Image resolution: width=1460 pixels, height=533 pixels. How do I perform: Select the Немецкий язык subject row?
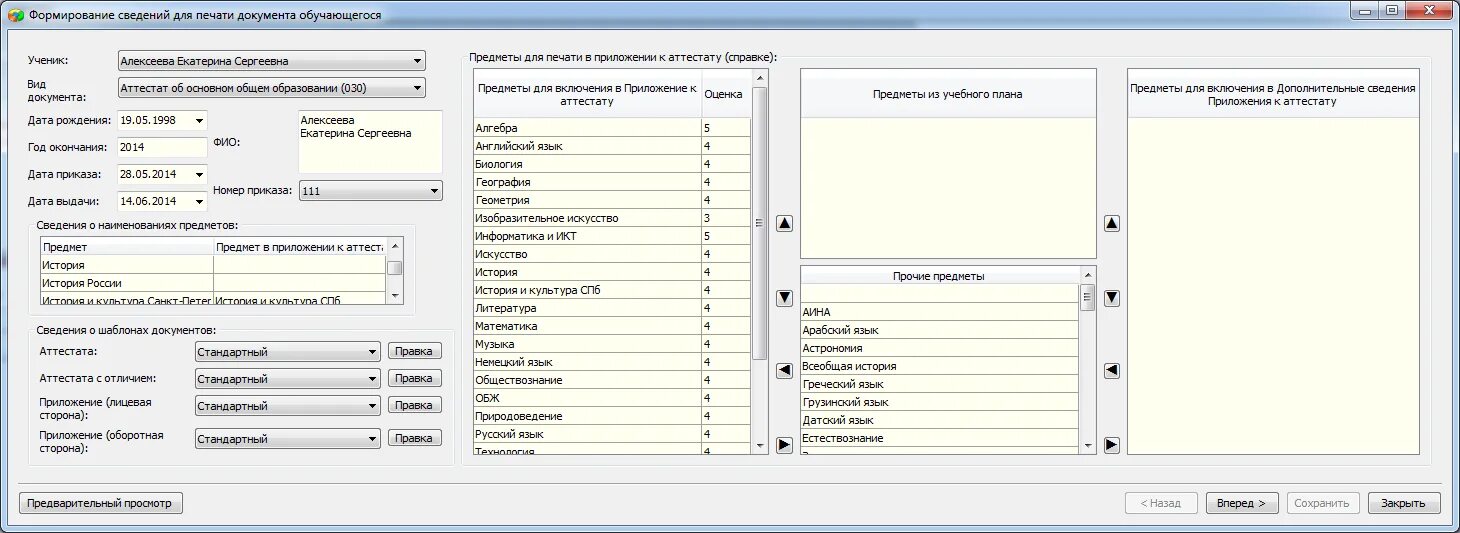(x=612, y=362)
